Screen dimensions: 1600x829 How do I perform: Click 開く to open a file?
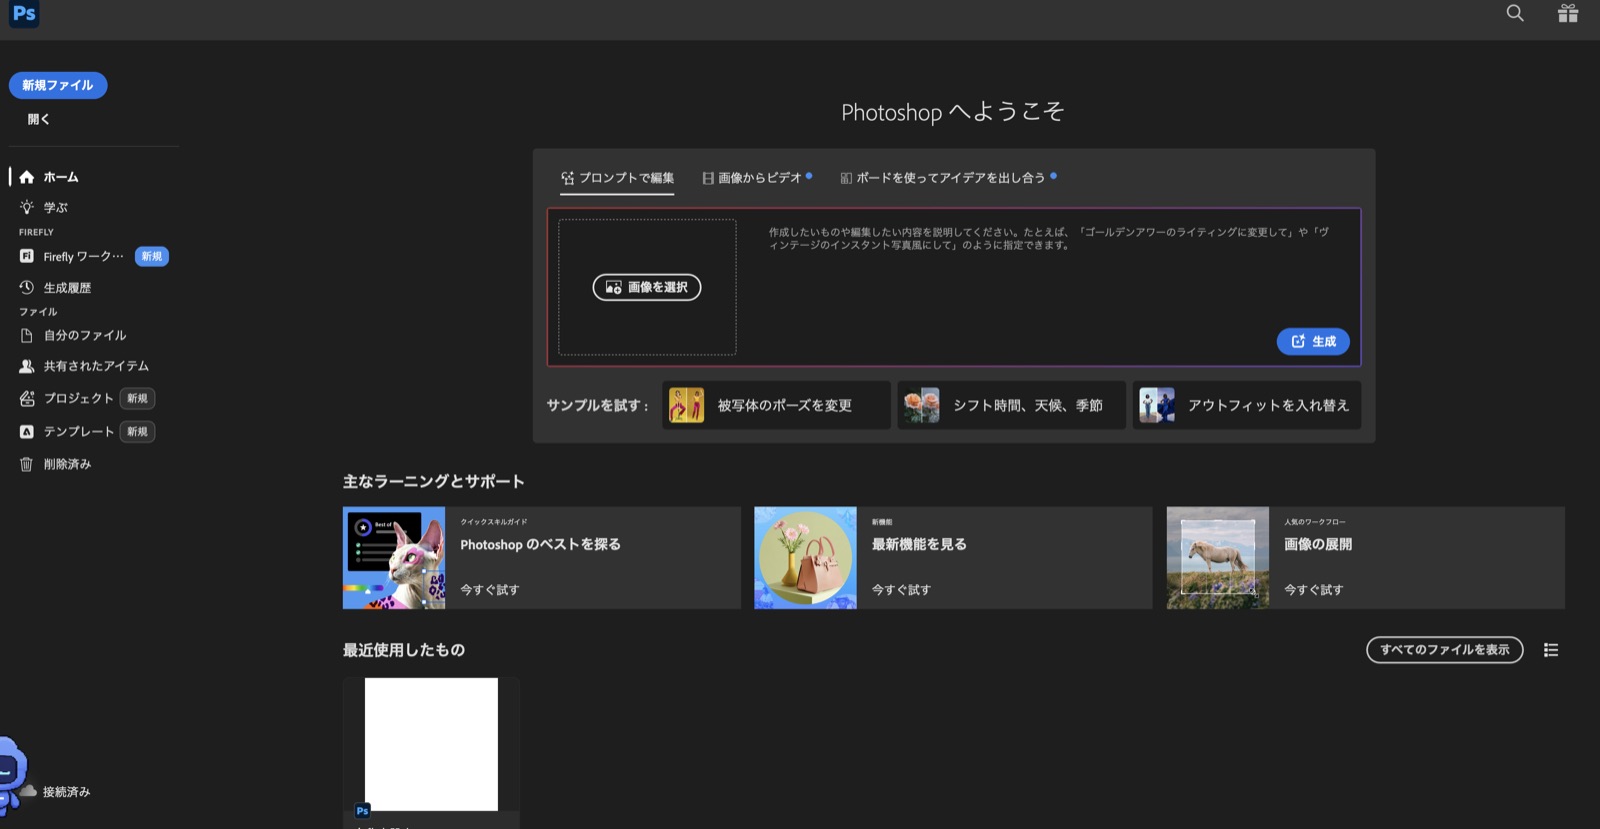pyautogui.click(x=39, y=119)
